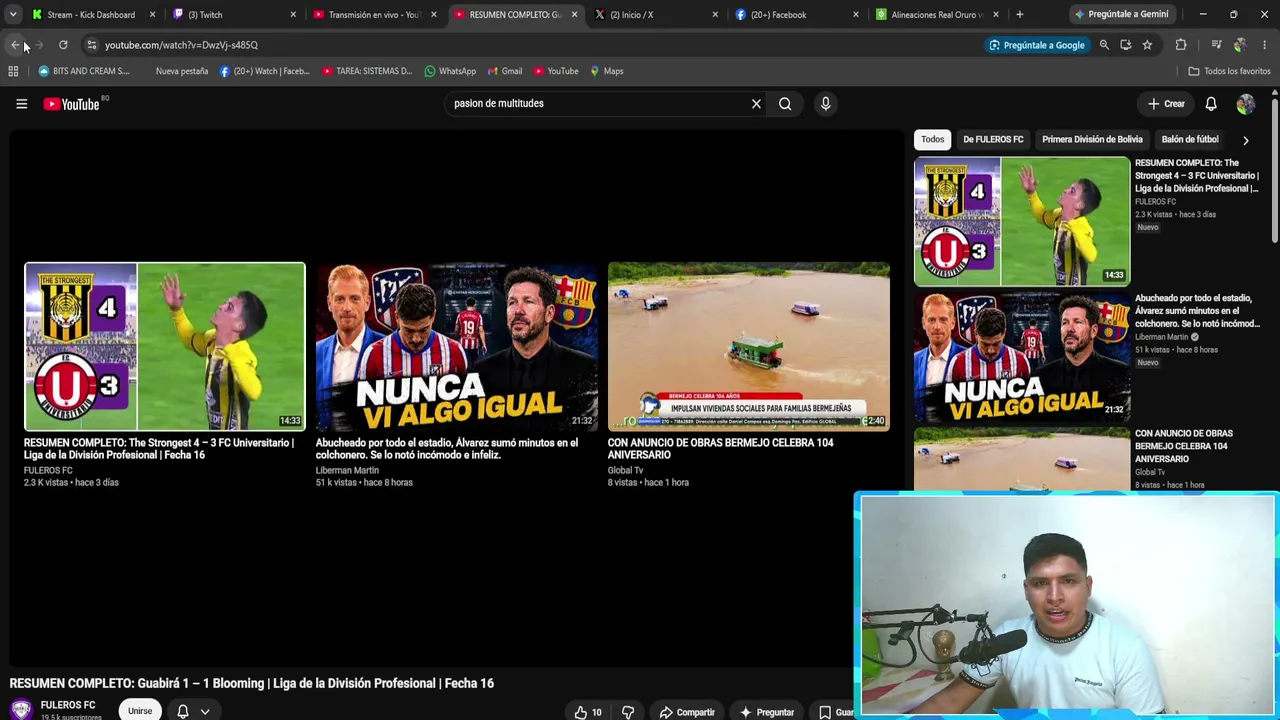The image size is (1280, 720).
Task: Select the Balón de fútbol chip
Action: [1190, 140]
